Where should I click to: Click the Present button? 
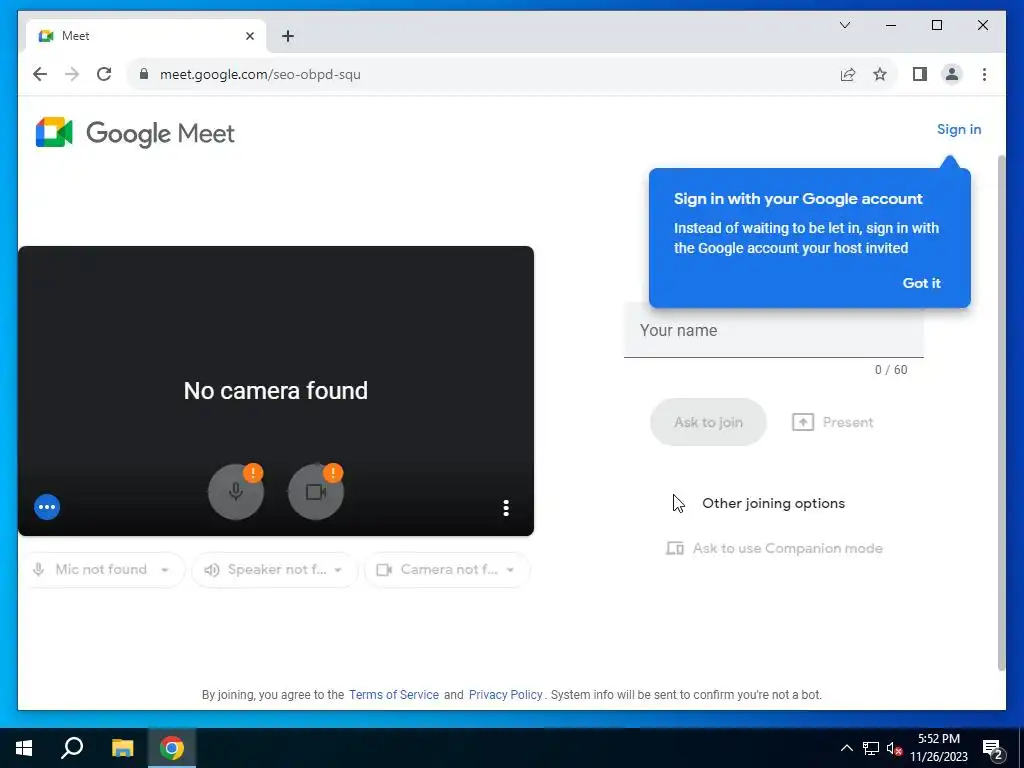(833, 422)
